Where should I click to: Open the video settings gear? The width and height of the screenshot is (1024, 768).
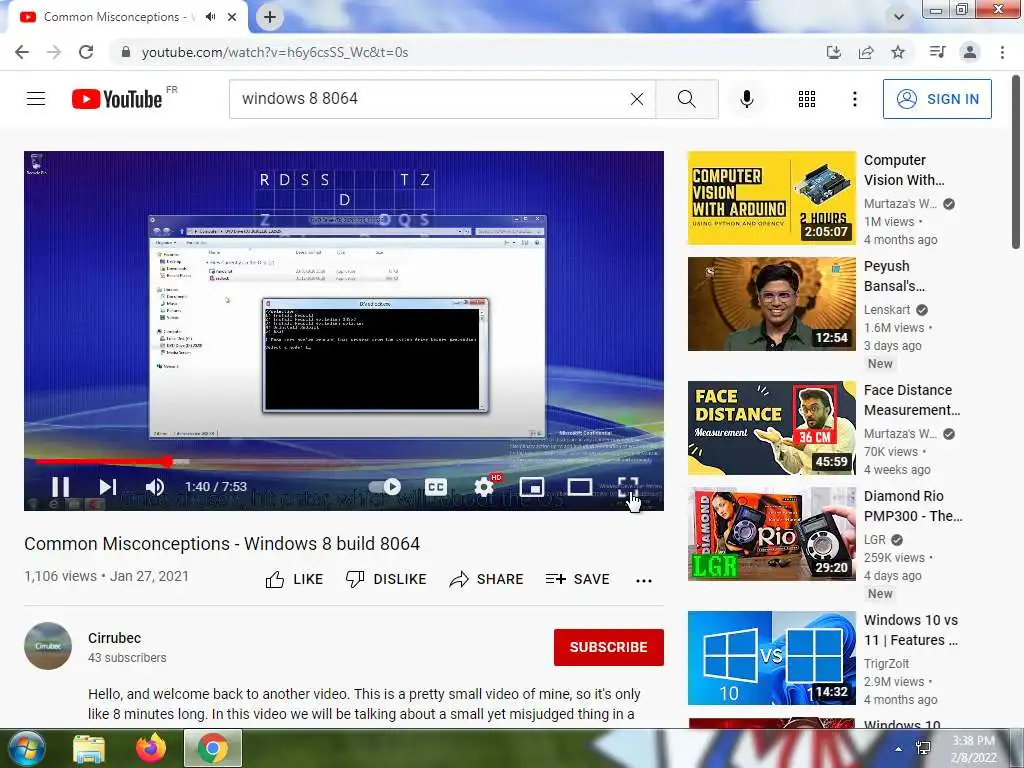(485, 487)
